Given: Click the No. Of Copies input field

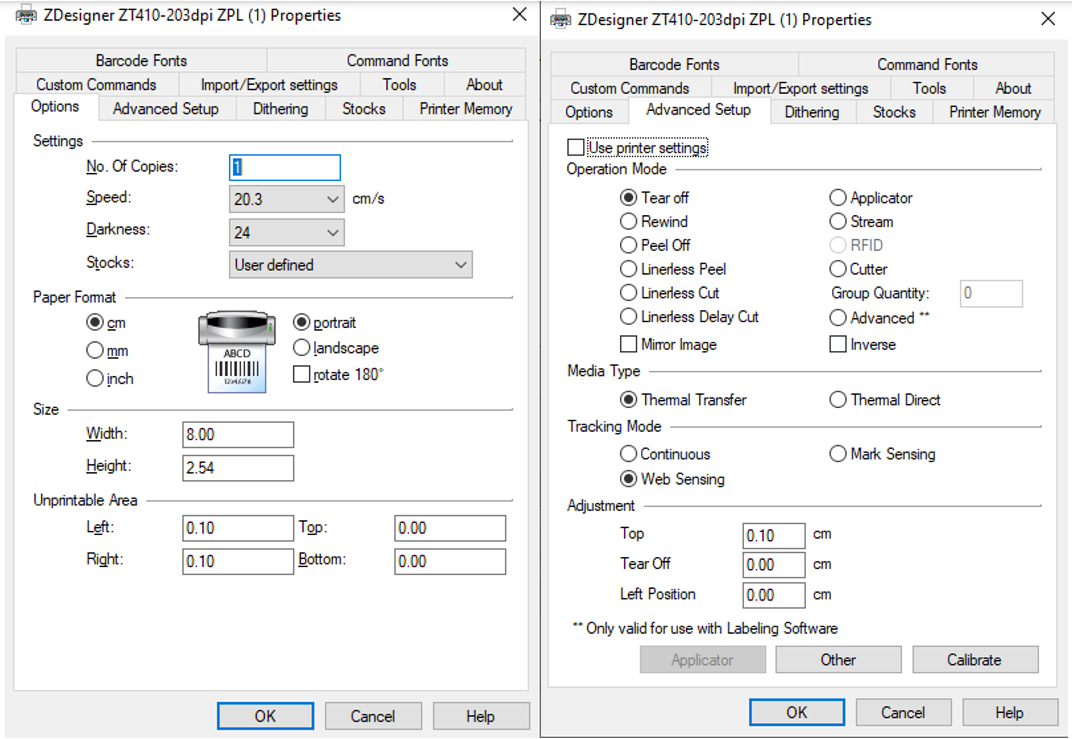Looking at the screenshot, I should (x=285, y=167).
